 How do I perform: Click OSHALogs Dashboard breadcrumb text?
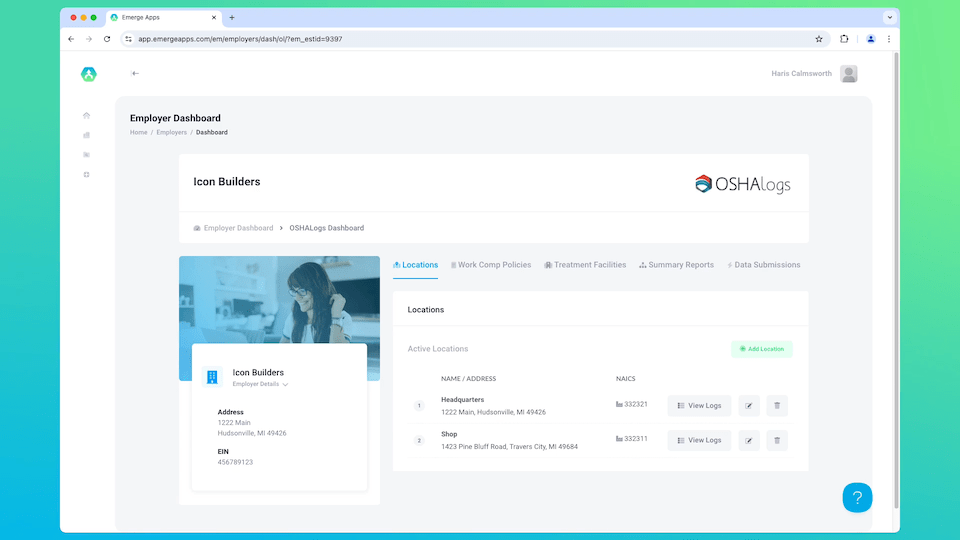(326, 228)
